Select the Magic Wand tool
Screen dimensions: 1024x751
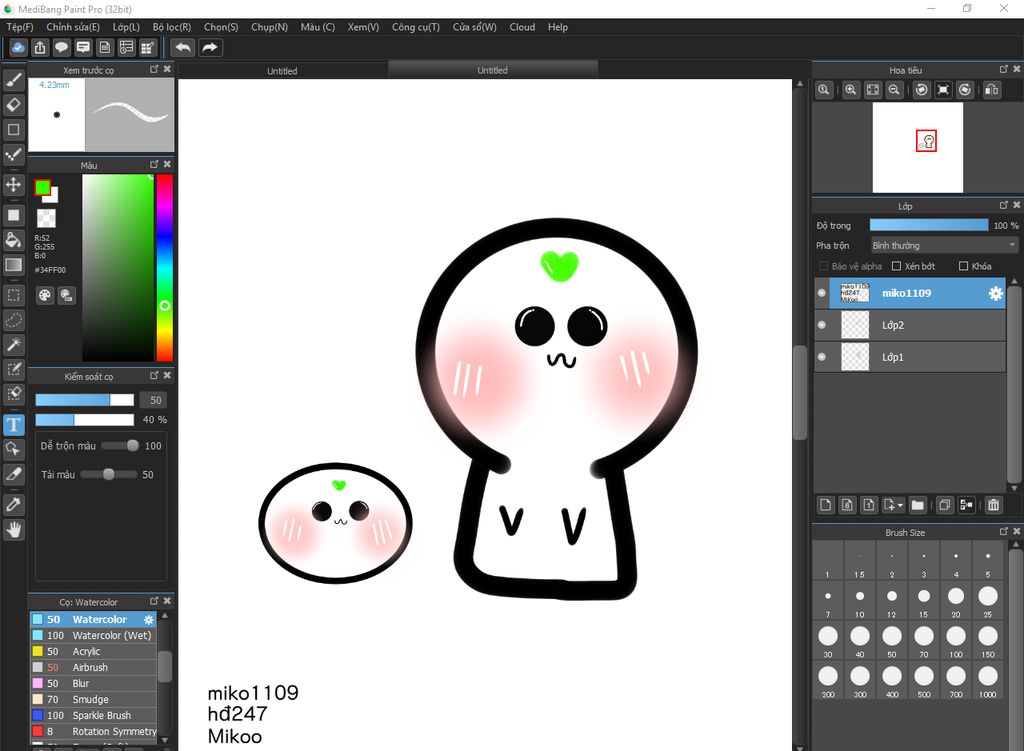(14, 344)
